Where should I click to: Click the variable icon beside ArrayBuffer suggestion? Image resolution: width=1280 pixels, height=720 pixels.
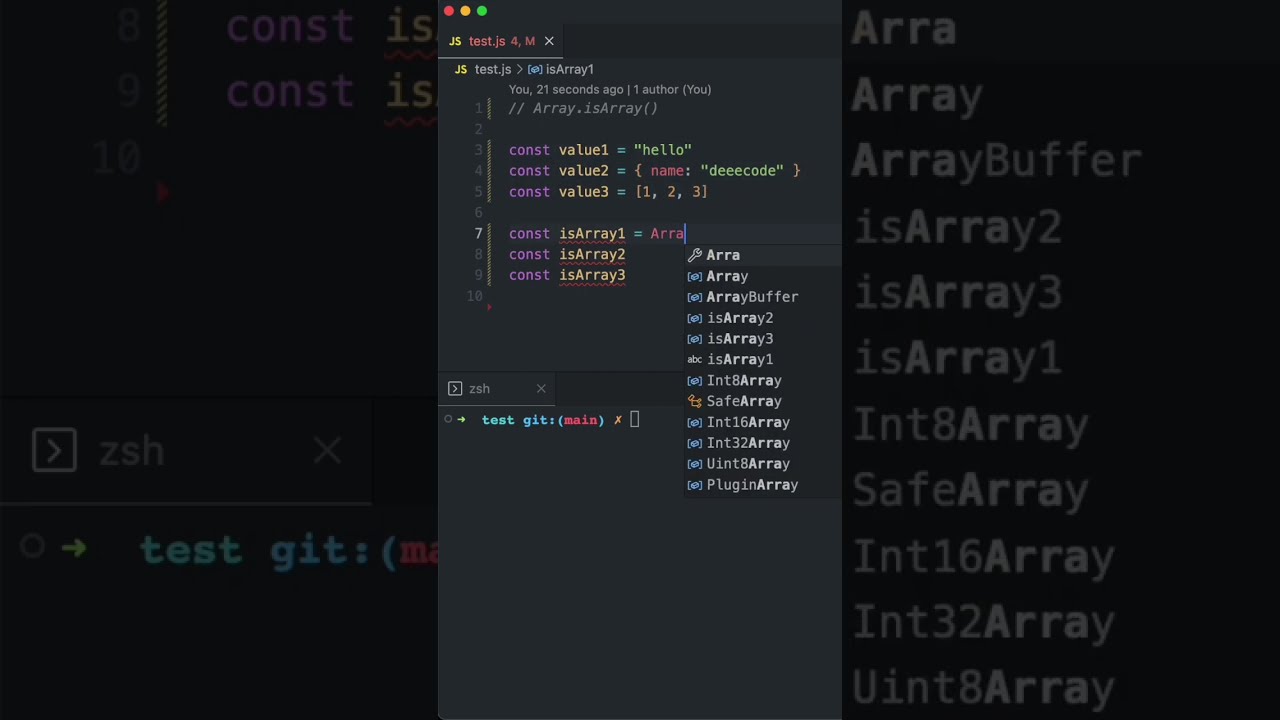pos(695,297)
